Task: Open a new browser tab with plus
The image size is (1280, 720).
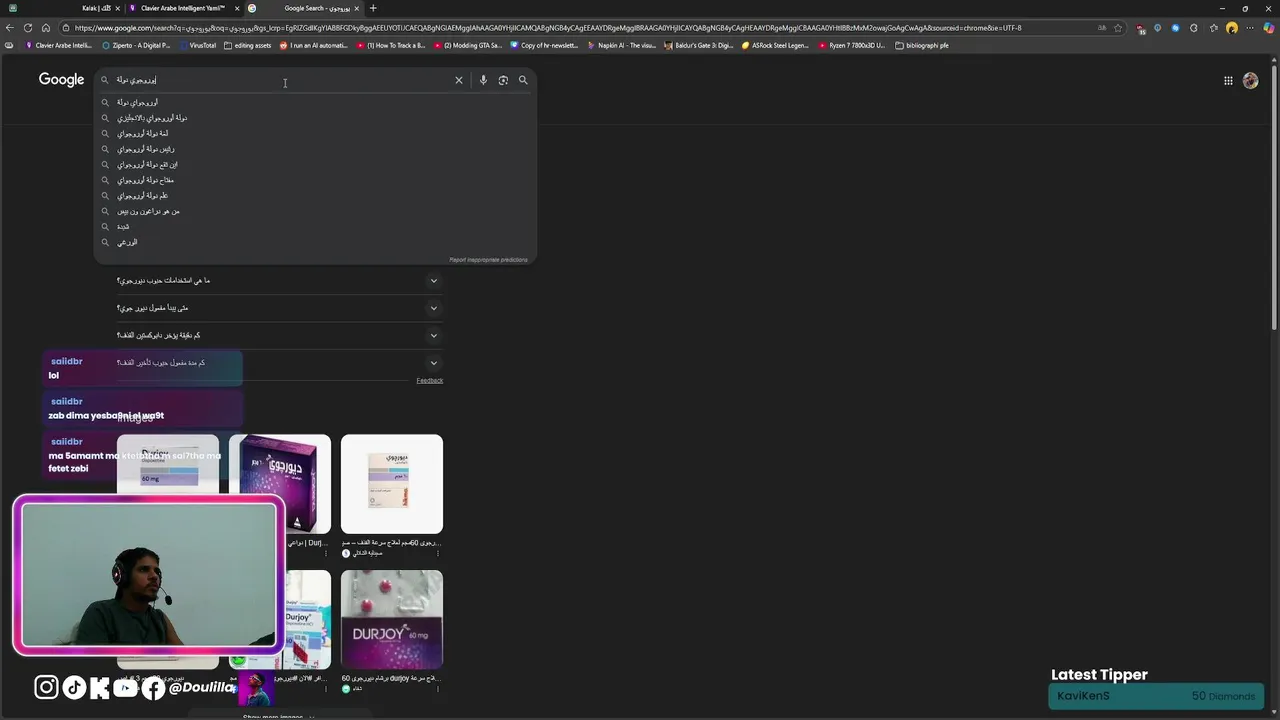Action: pyautogui.click(x=373, y=8)
